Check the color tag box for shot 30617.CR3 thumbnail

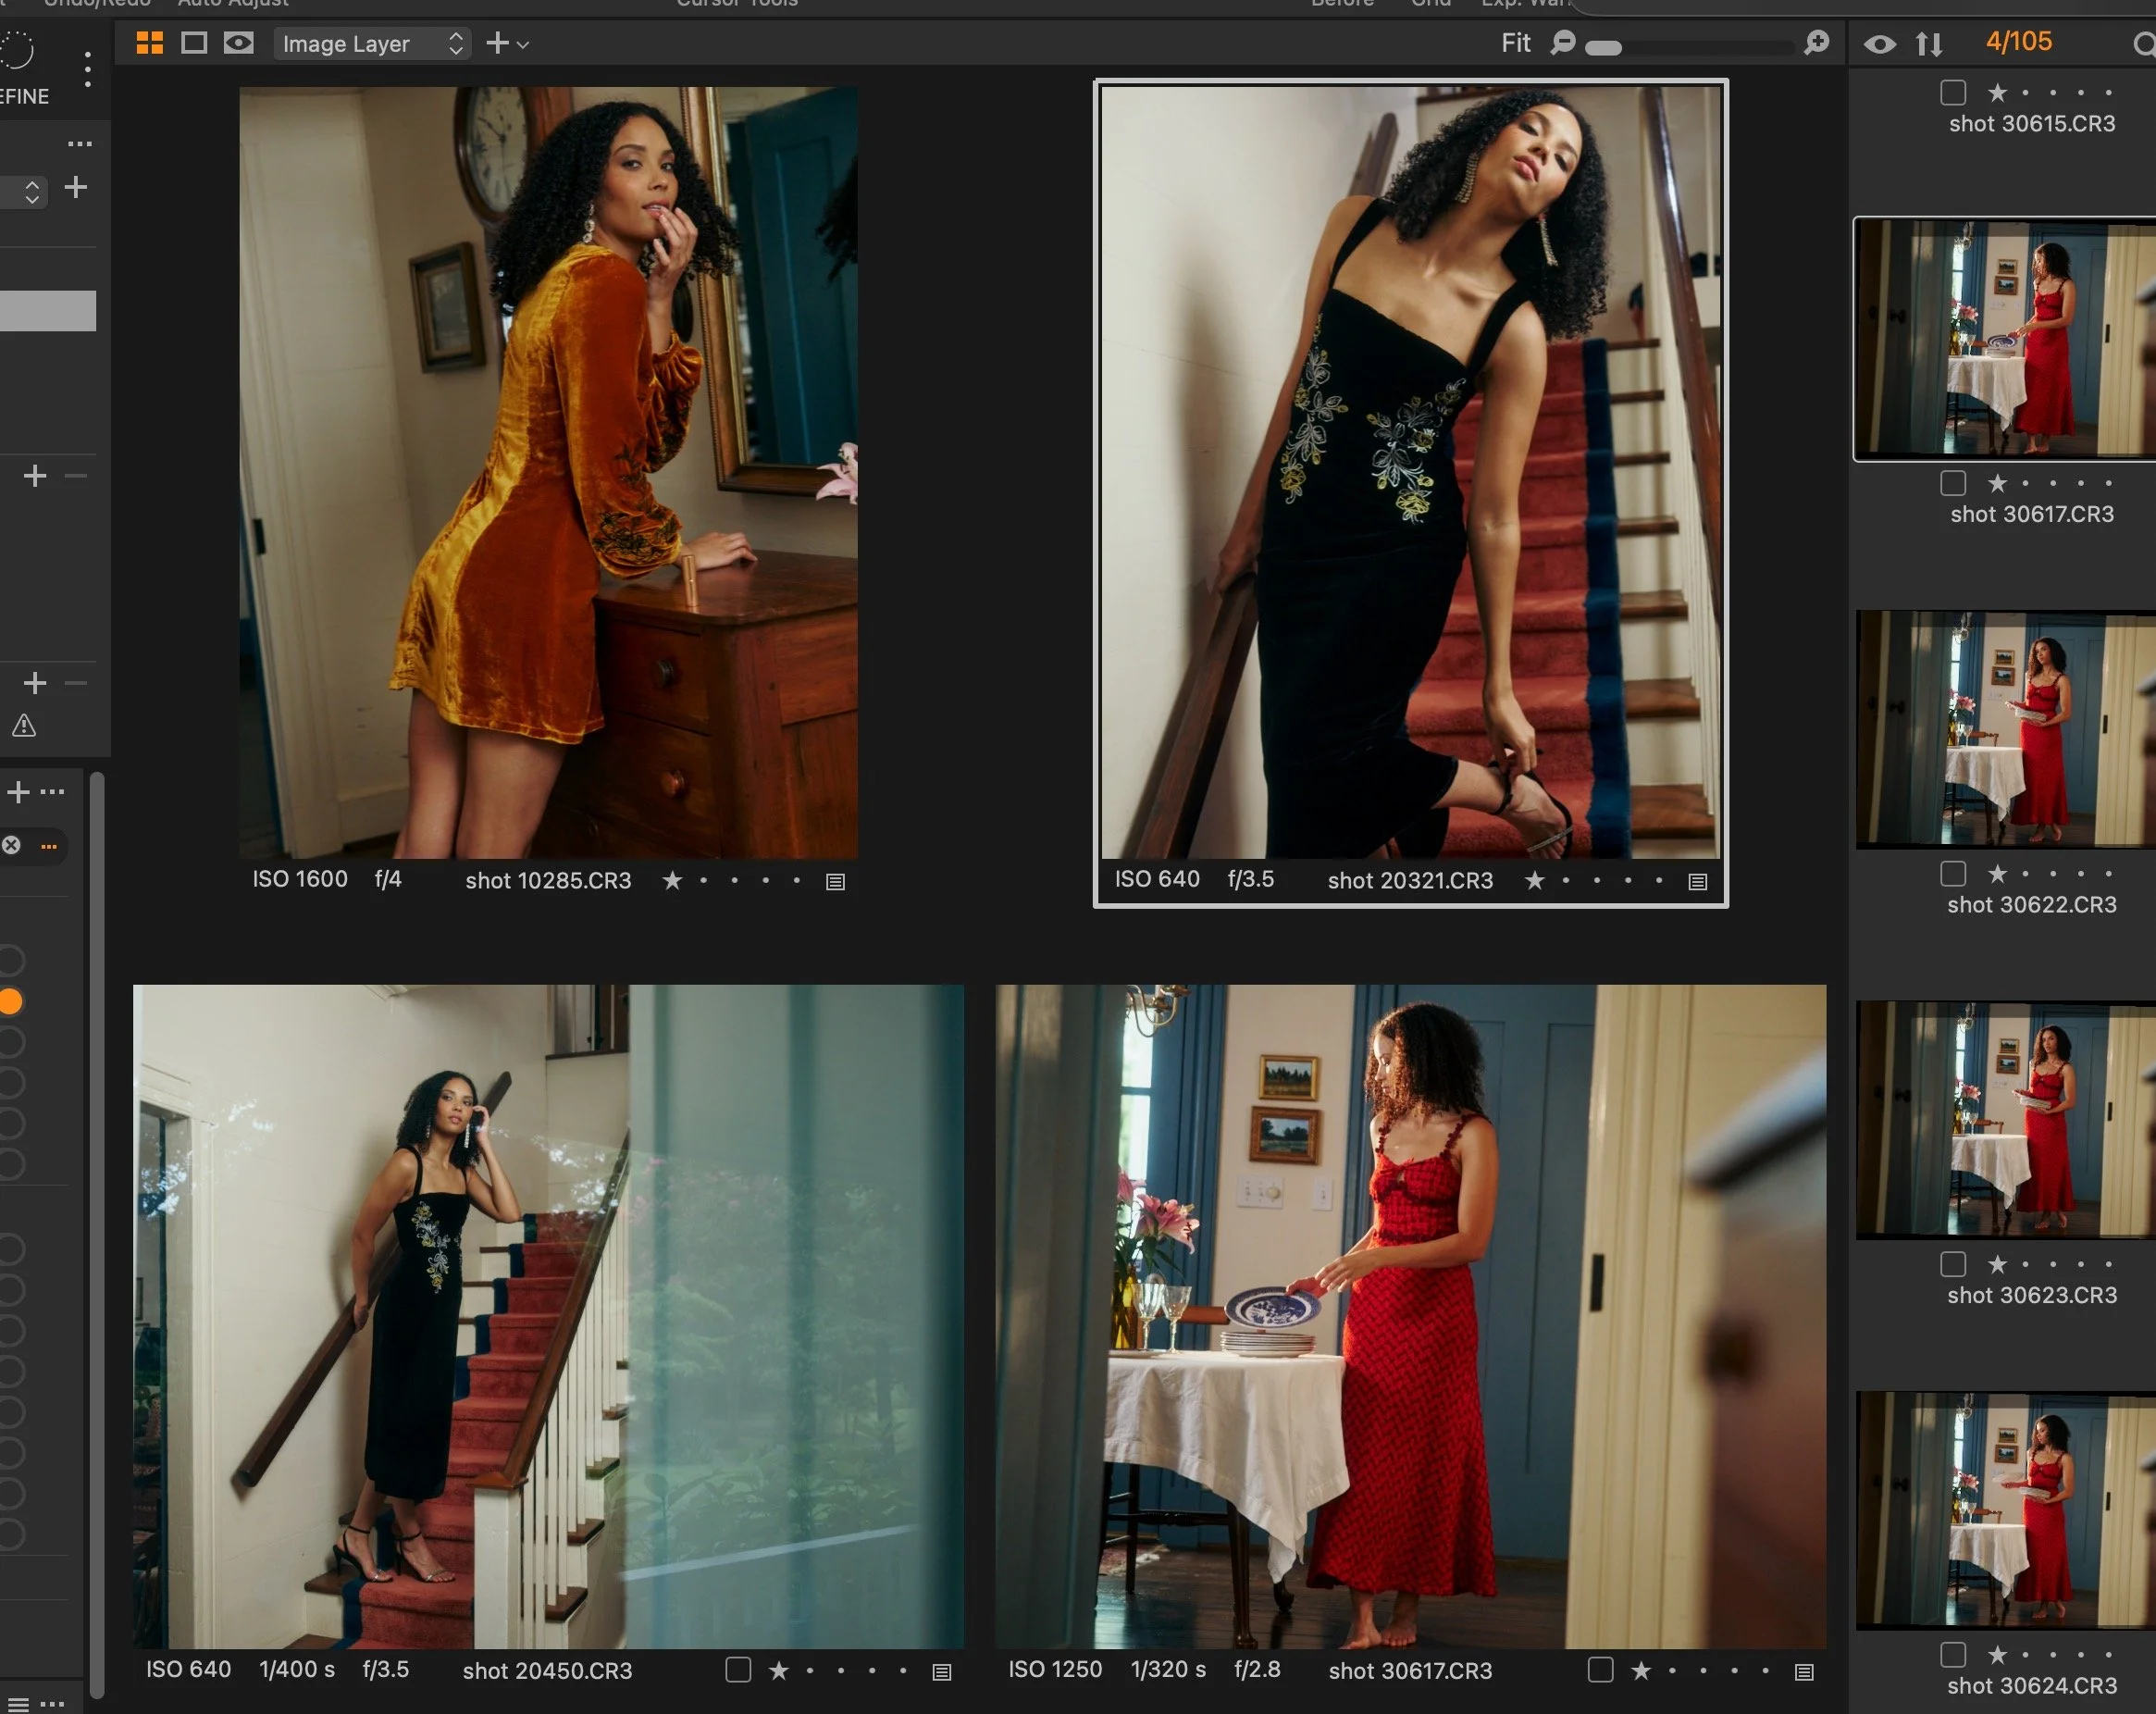[x=1953, y=484]
